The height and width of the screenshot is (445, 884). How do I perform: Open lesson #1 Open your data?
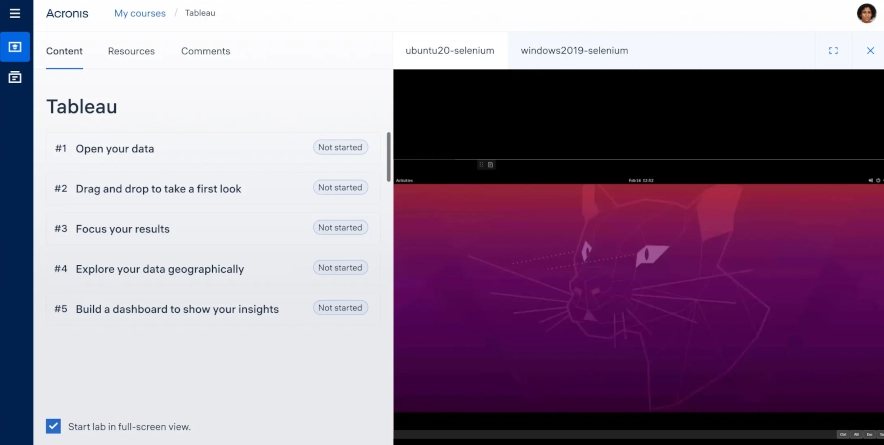[115, 148]
